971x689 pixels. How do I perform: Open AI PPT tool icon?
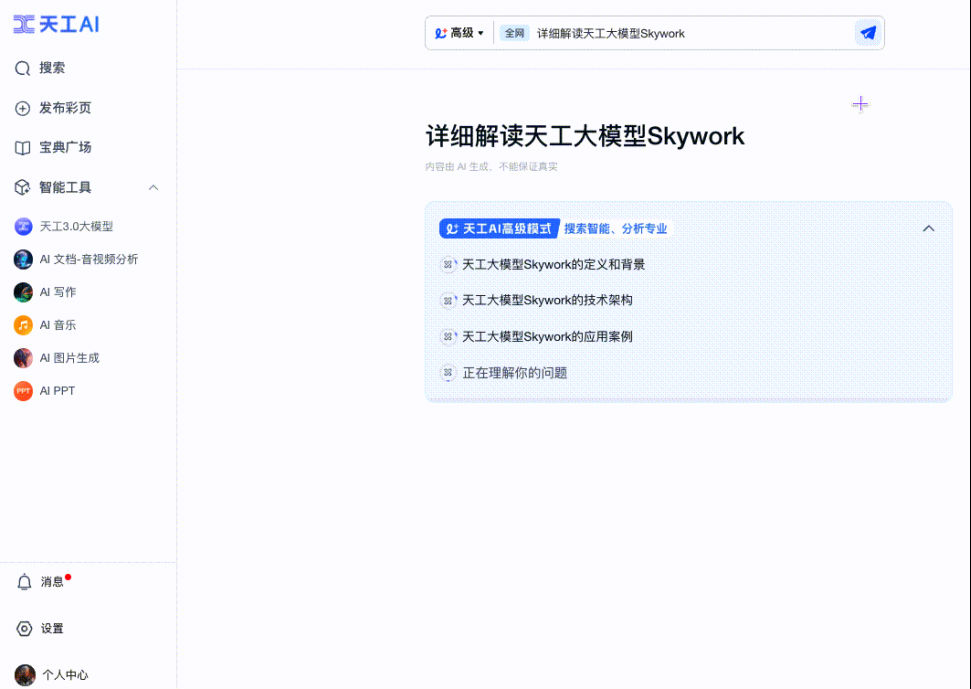[x=23, y=391]
